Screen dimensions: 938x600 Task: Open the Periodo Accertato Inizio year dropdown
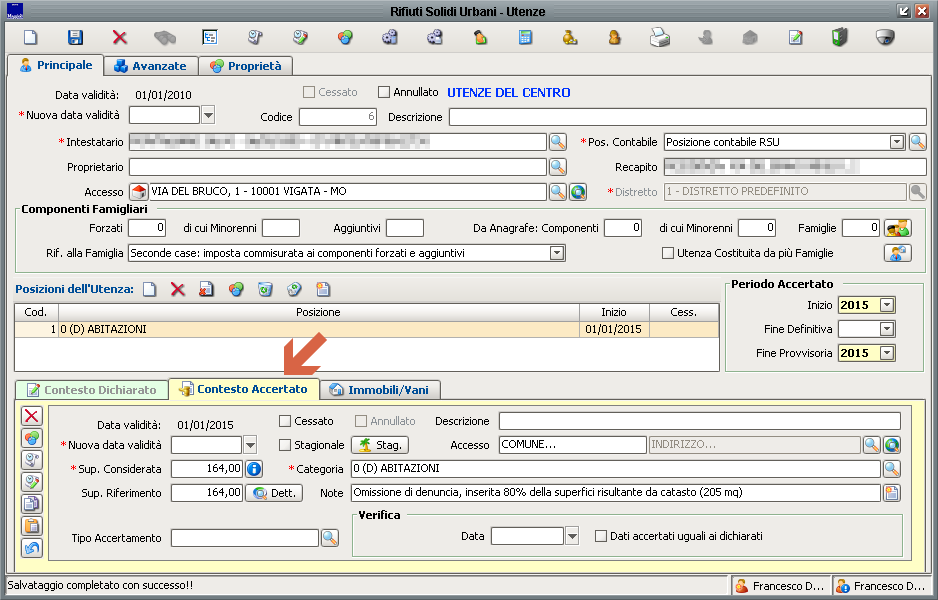coord(886,305)
